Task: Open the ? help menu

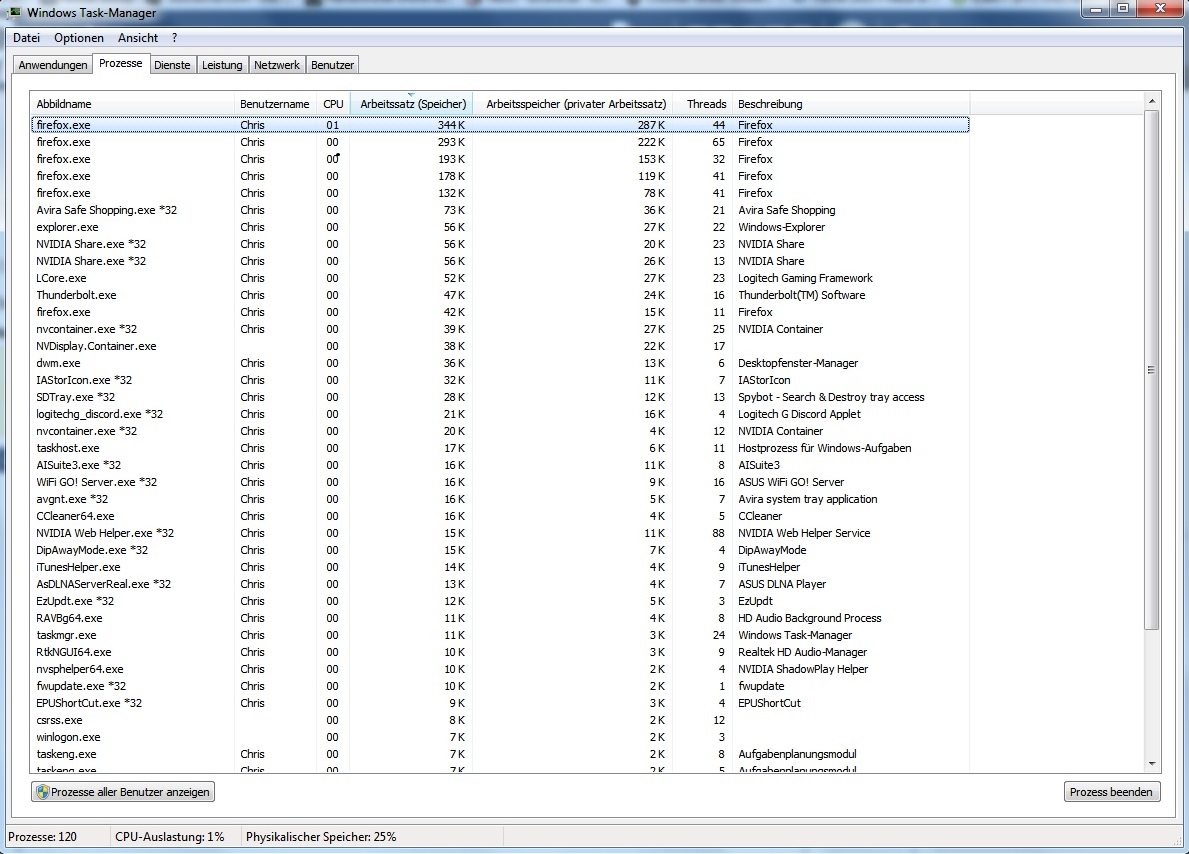Action: coord(174,38)
